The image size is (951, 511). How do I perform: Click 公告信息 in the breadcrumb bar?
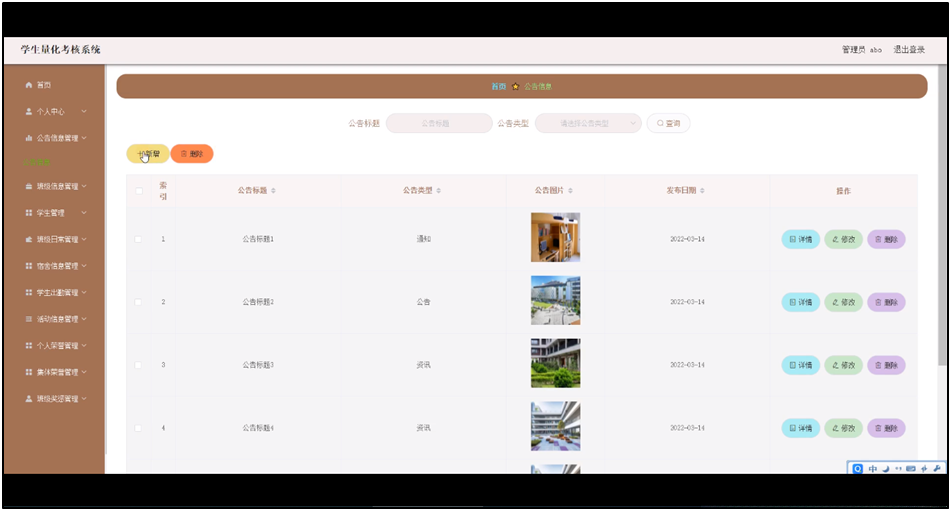click(x=538, y=87)
